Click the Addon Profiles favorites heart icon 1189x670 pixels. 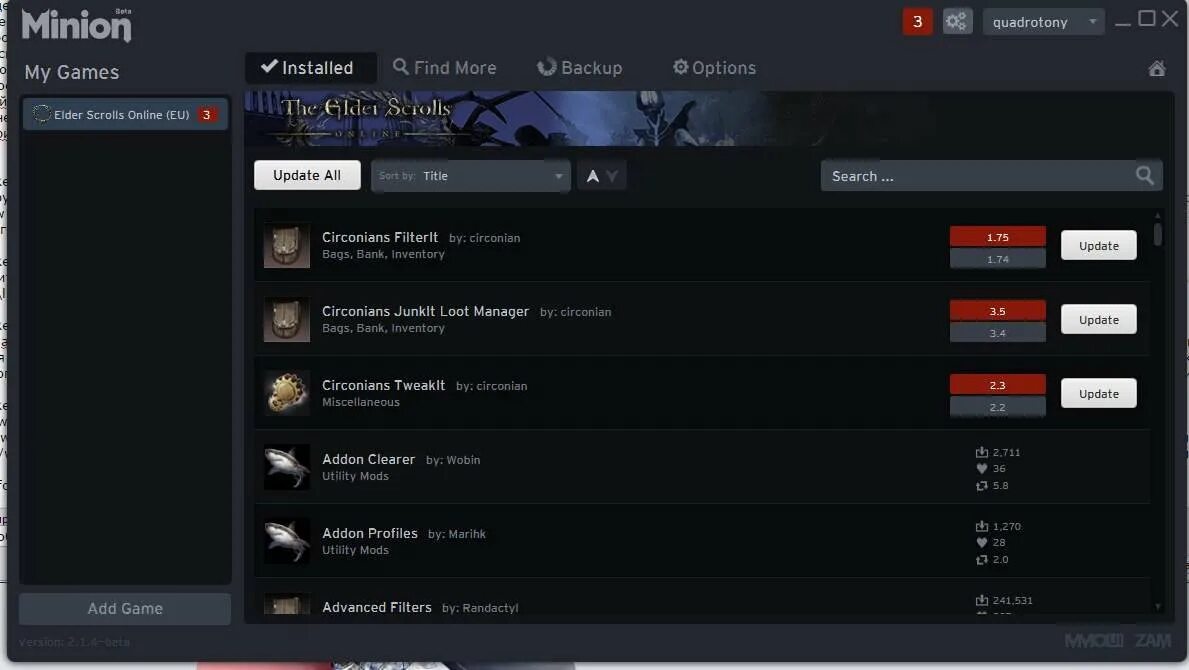coord(981,543)
